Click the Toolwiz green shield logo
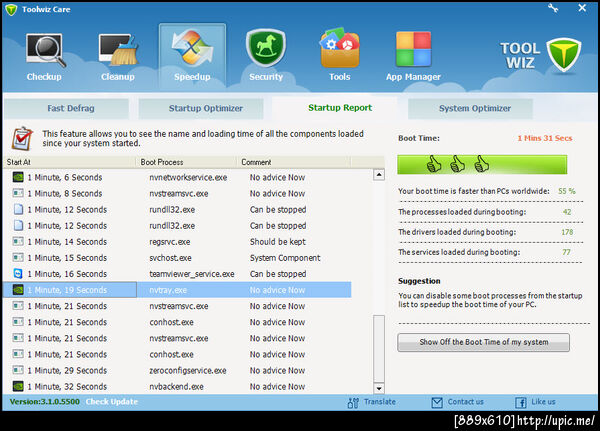 [x=564, y=55]
